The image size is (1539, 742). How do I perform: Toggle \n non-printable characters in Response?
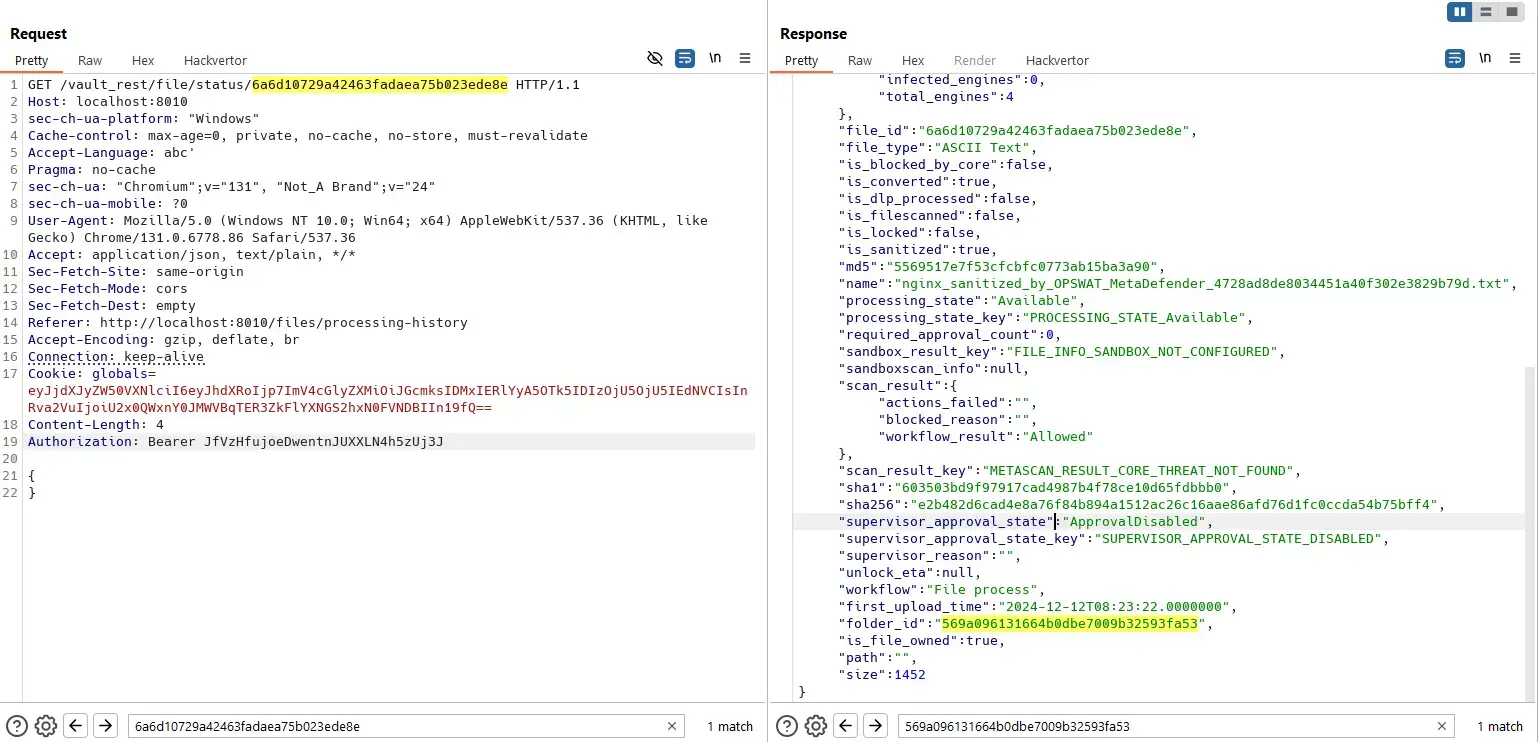[x=1485, y=59]
